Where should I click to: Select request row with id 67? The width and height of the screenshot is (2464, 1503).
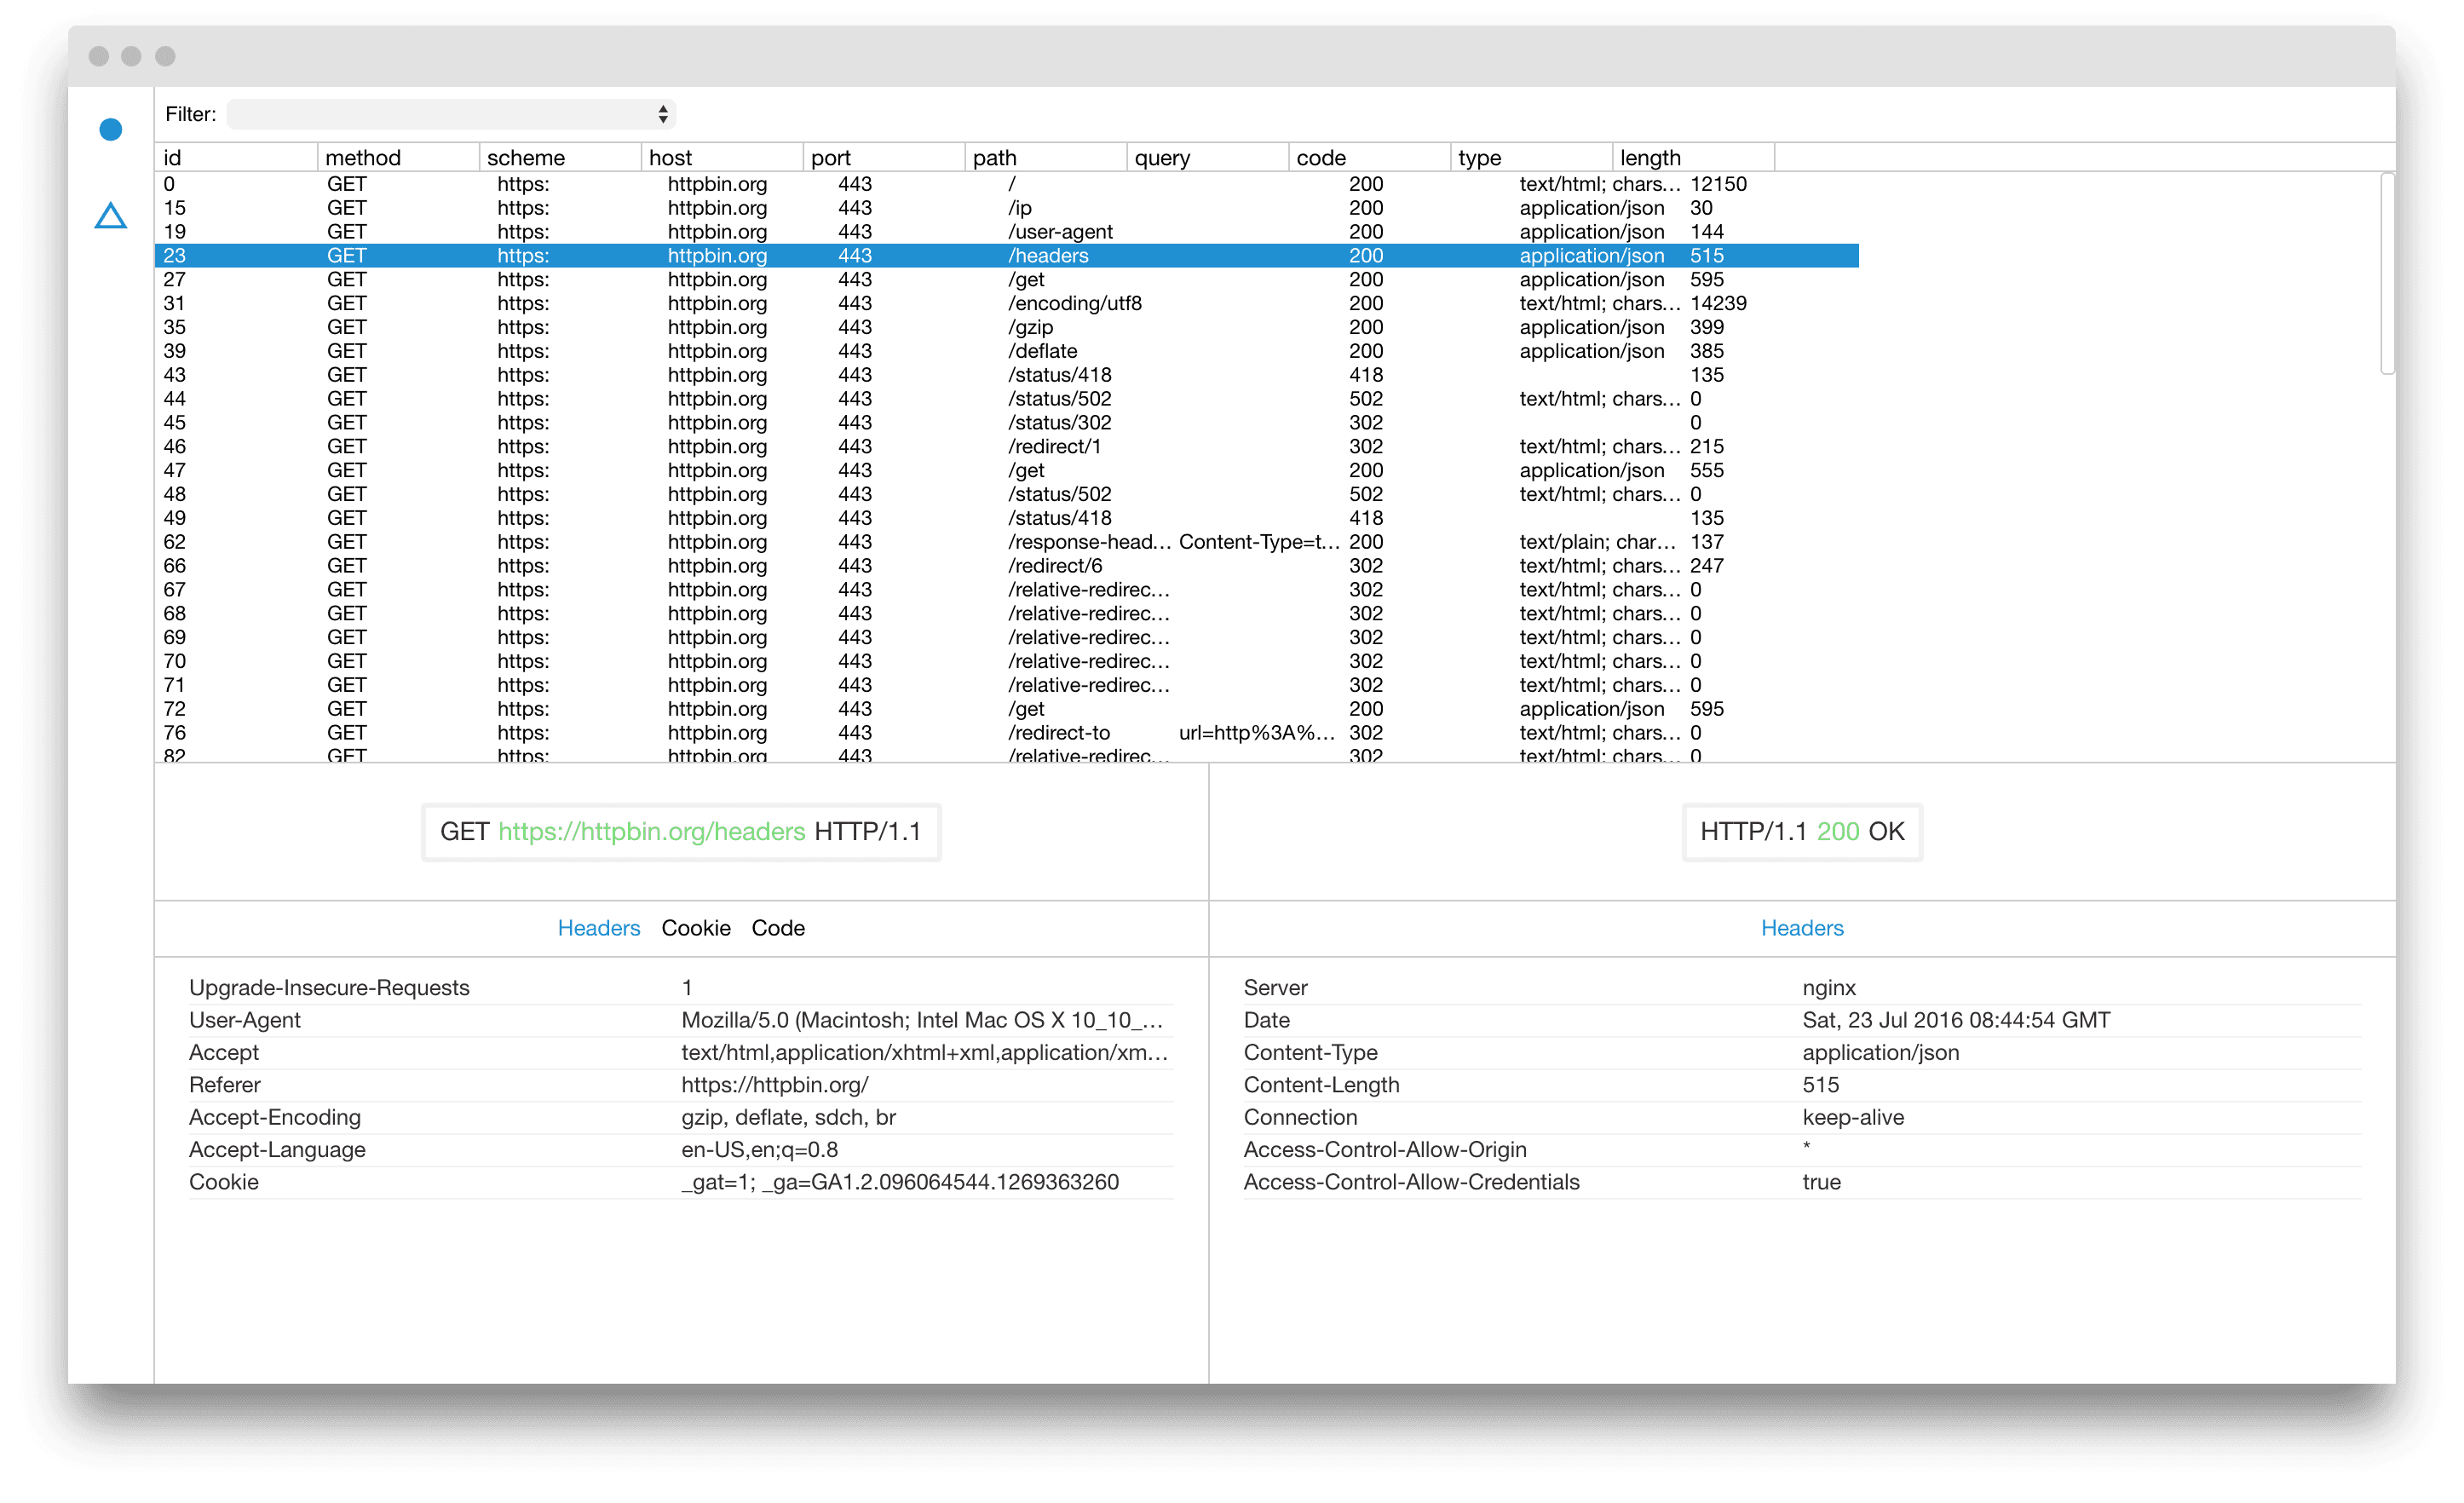(1007, 590)
